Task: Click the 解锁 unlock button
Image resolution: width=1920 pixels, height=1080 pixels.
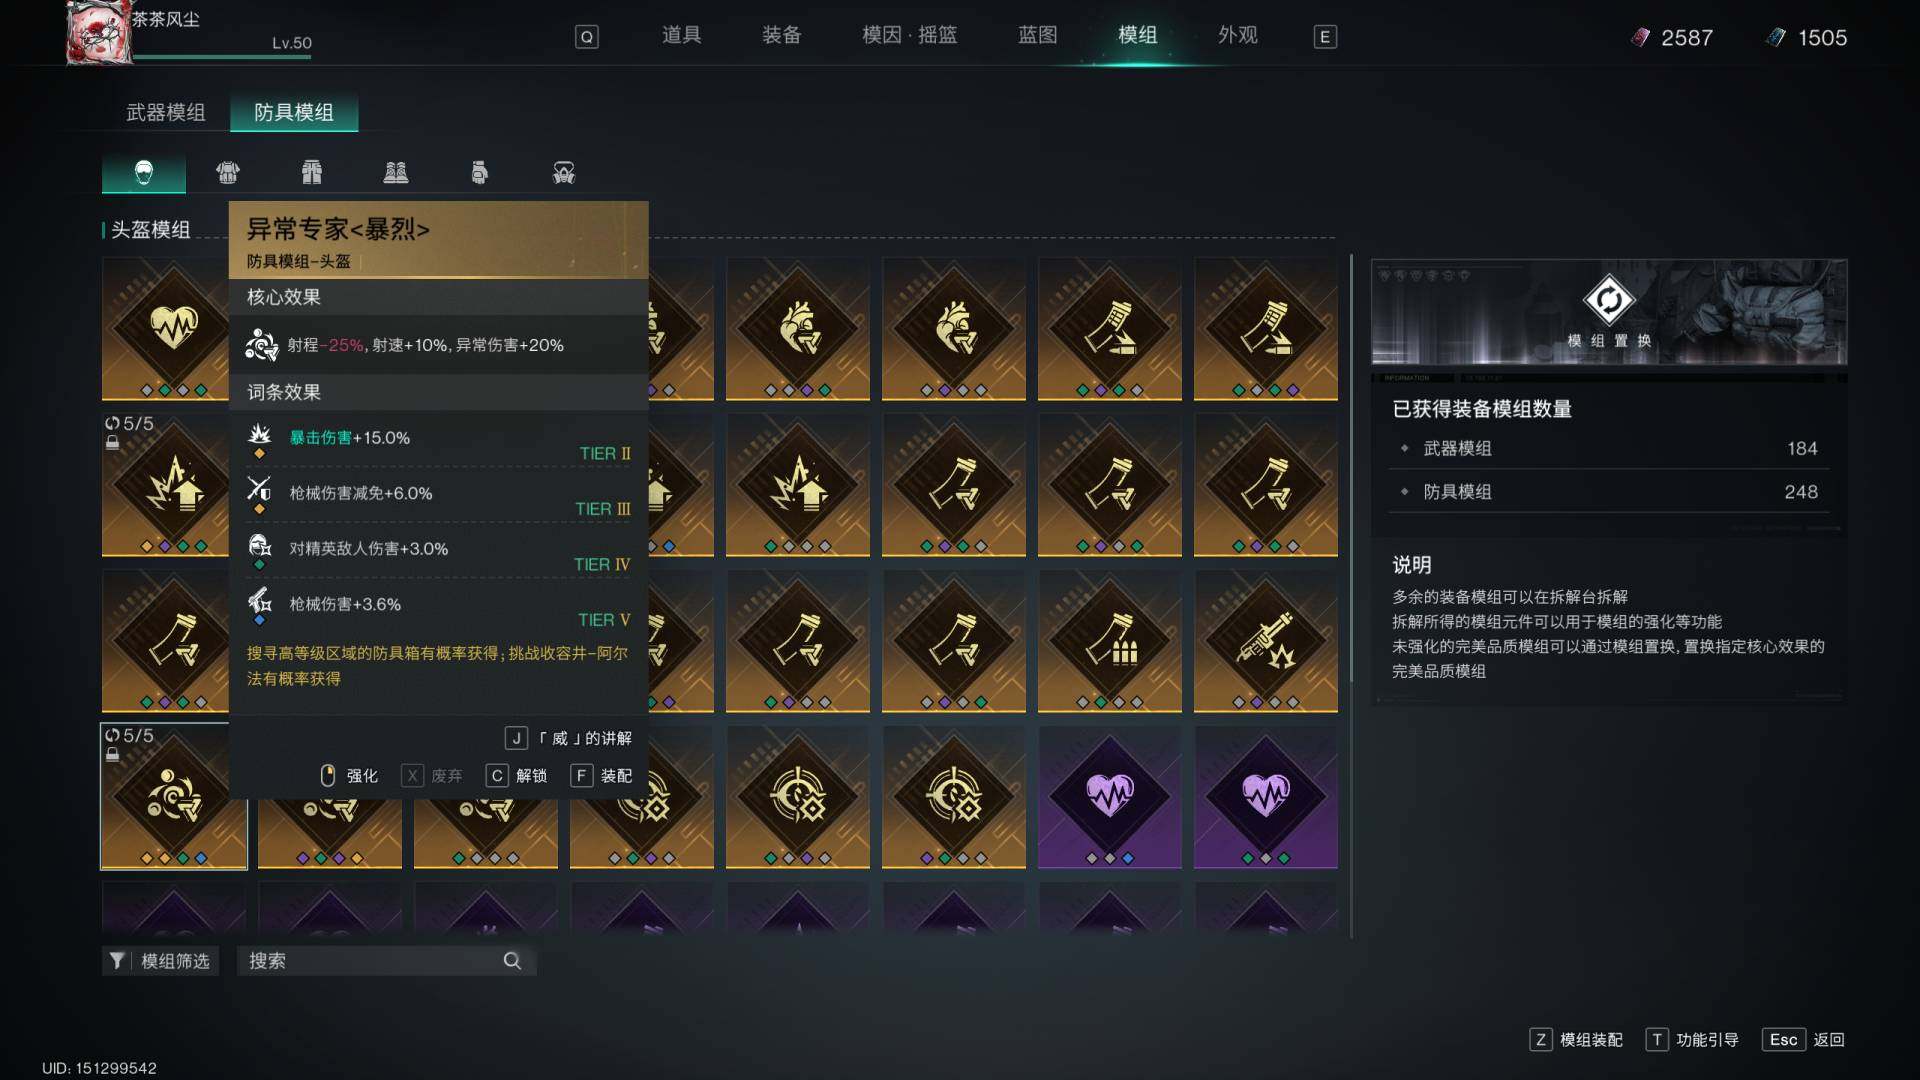Action: [x=517, y=776]
